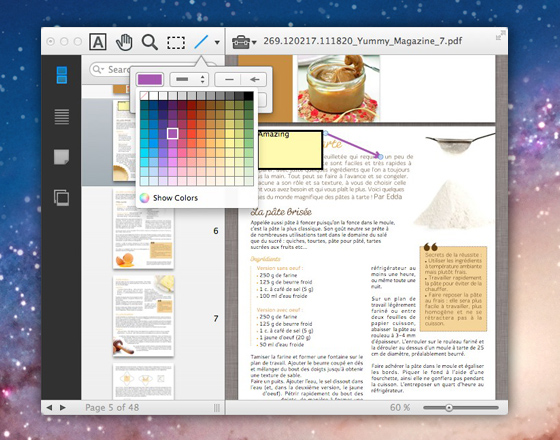Click the color wheel icon beside Show Colors
Image resolution: width=560 pixels, height=440 pixels.
[x=144, y=198]
